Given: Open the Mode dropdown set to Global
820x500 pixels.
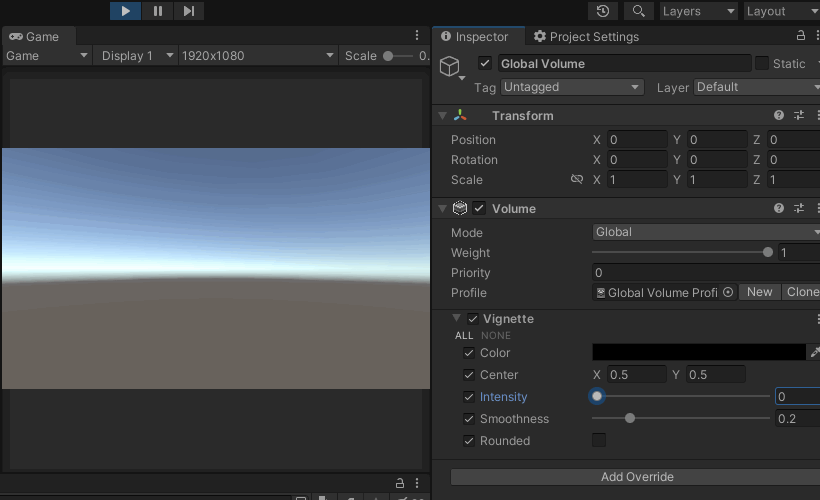Looking at the screenshot, I should point(705,232).
